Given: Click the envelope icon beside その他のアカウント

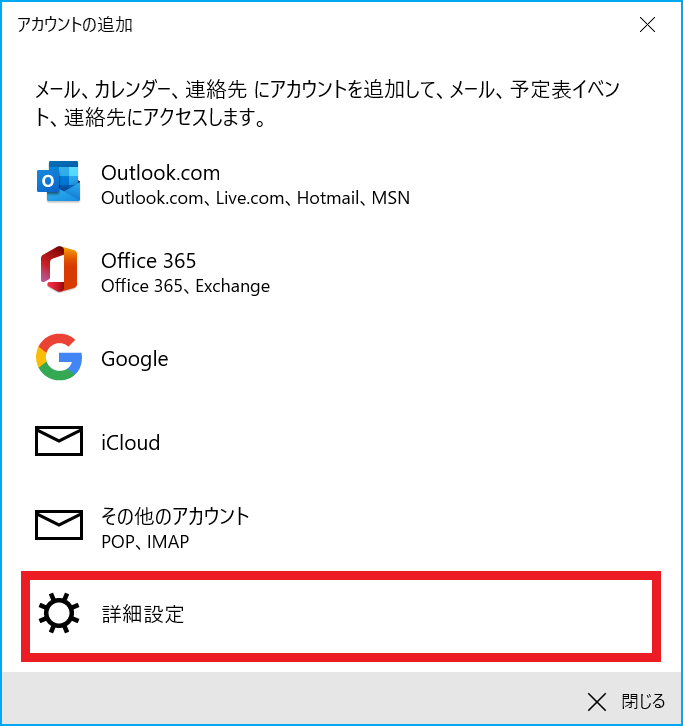Looking at the screenshot, I should [59, 525].
